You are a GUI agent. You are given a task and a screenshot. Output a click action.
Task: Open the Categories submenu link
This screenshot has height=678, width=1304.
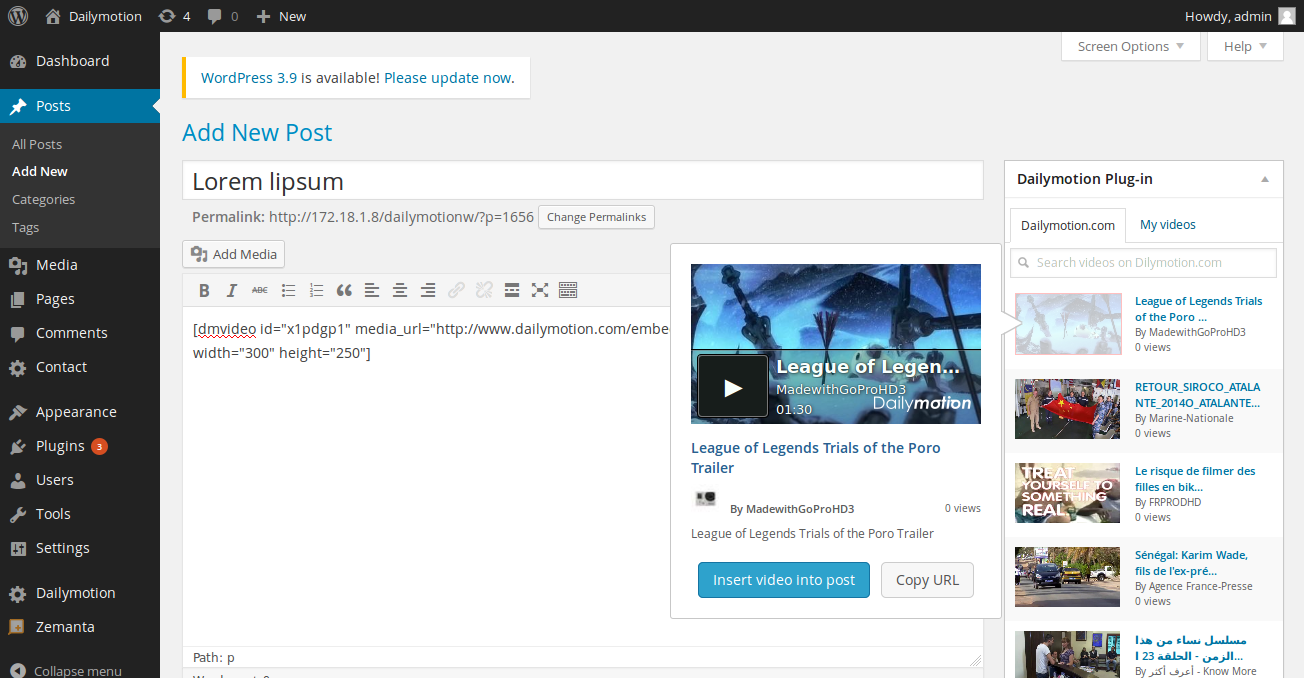pos(43,199)
